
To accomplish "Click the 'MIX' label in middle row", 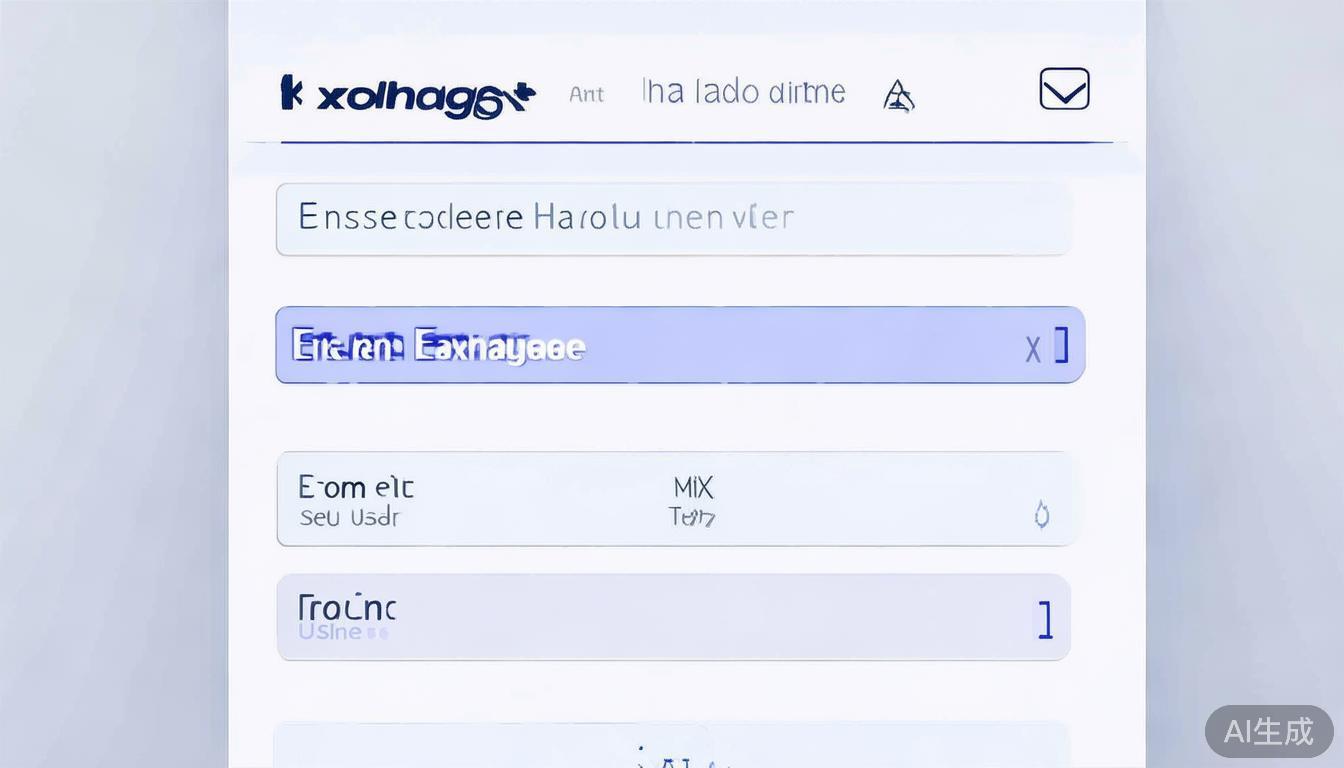I will (x=693, y=487).
